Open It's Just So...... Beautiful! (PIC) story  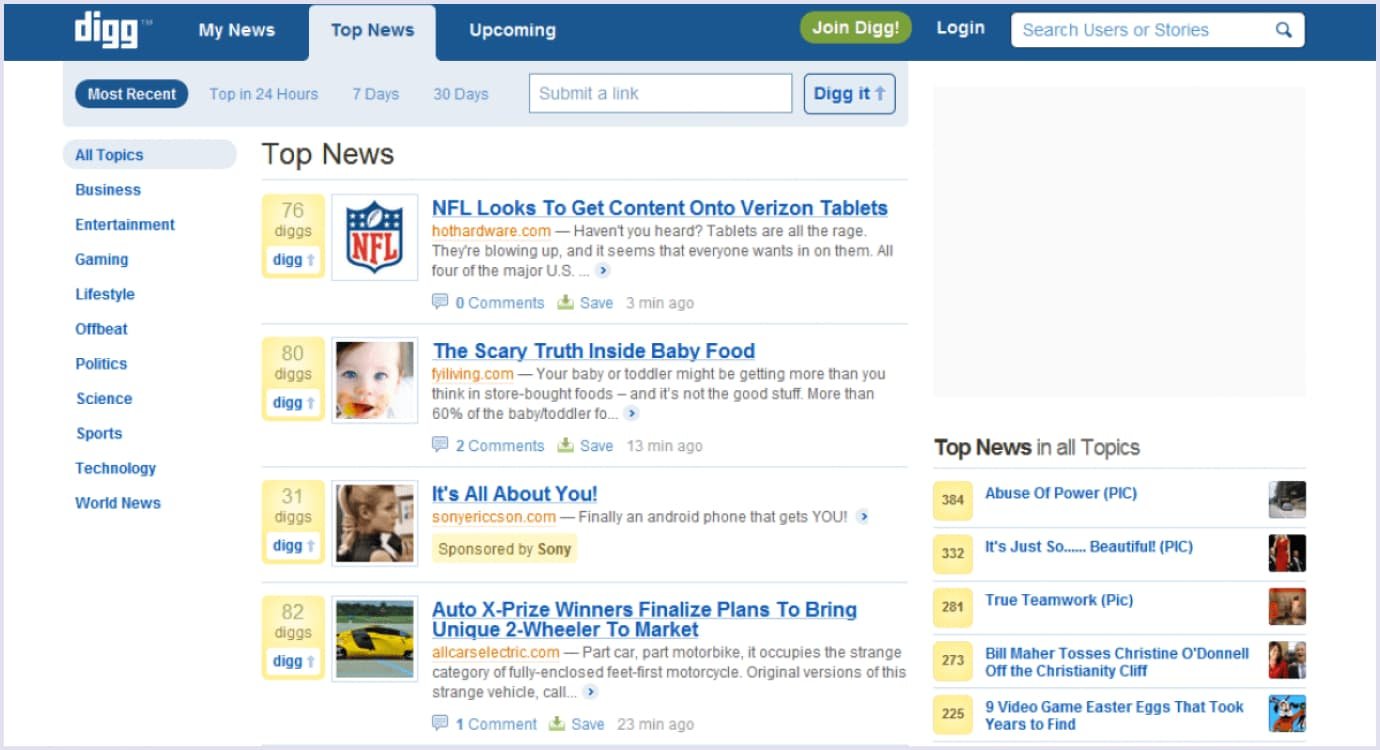[1089, 547]
